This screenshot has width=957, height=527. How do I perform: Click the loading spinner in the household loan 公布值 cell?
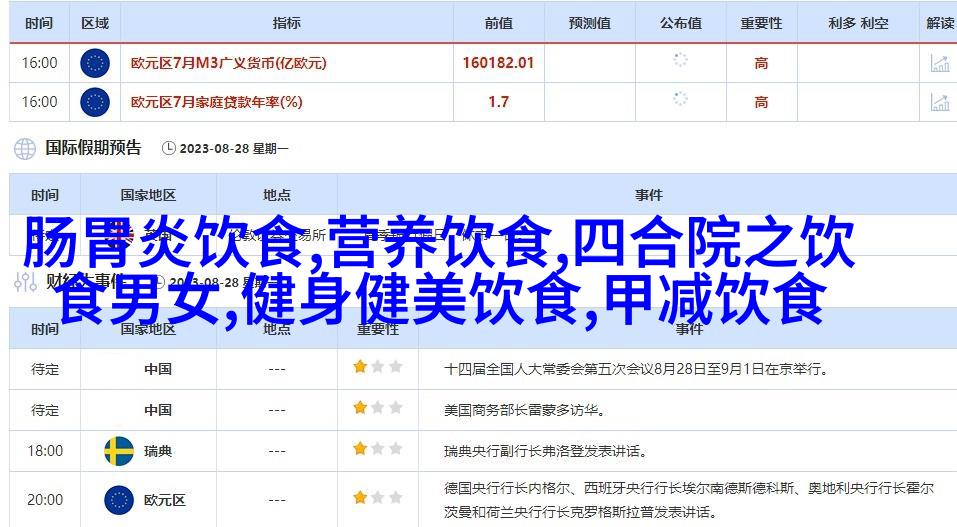[x=680, y=98]
